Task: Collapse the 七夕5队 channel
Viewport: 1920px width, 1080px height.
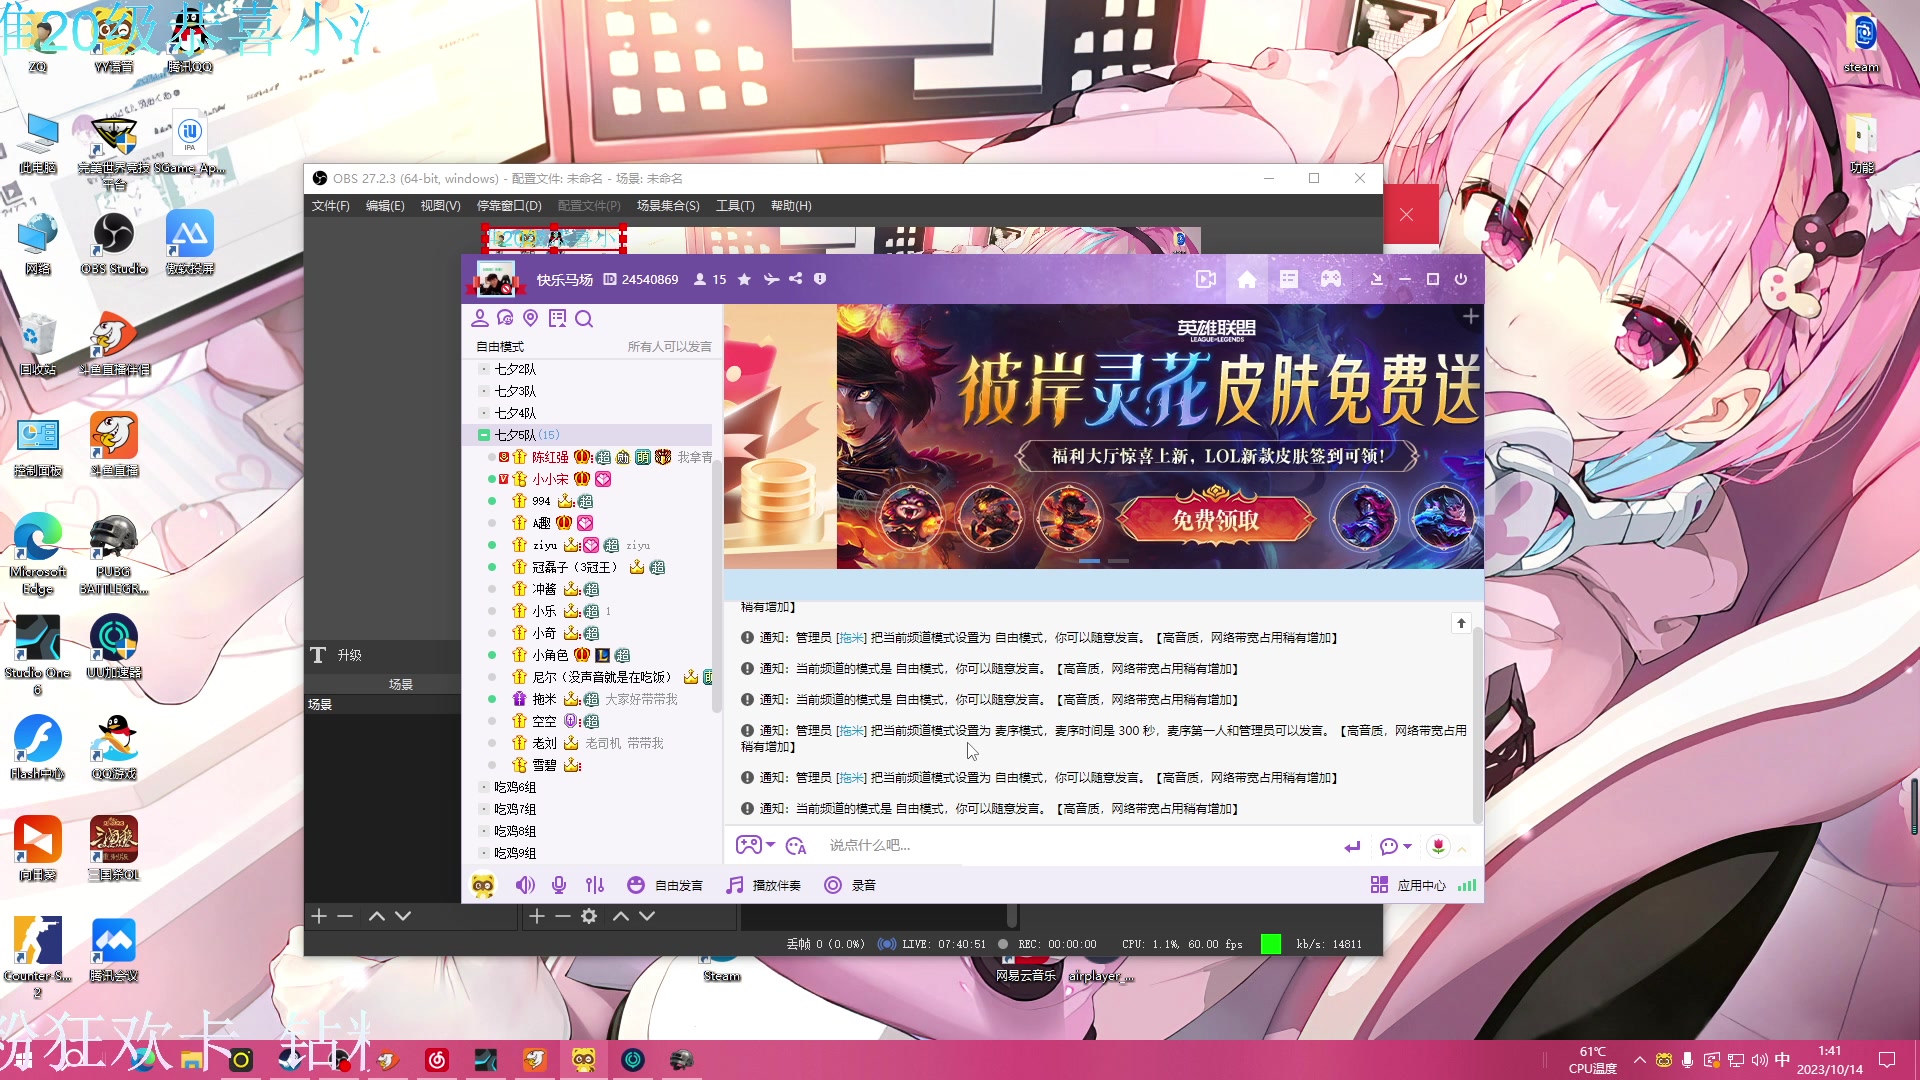Action: [484, 435]
